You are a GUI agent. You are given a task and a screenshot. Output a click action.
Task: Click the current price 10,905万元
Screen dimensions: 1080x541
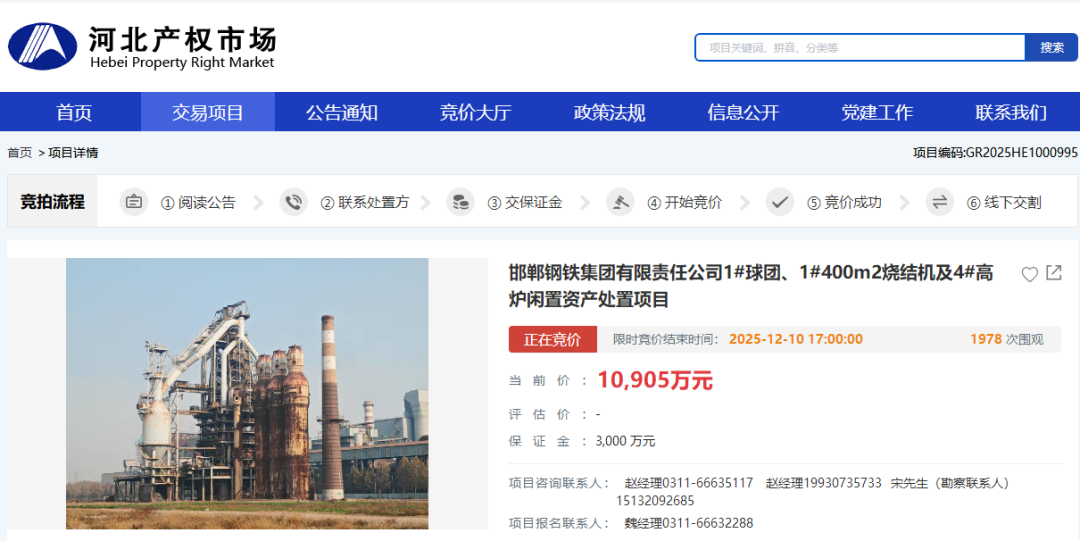coord(655,380)
